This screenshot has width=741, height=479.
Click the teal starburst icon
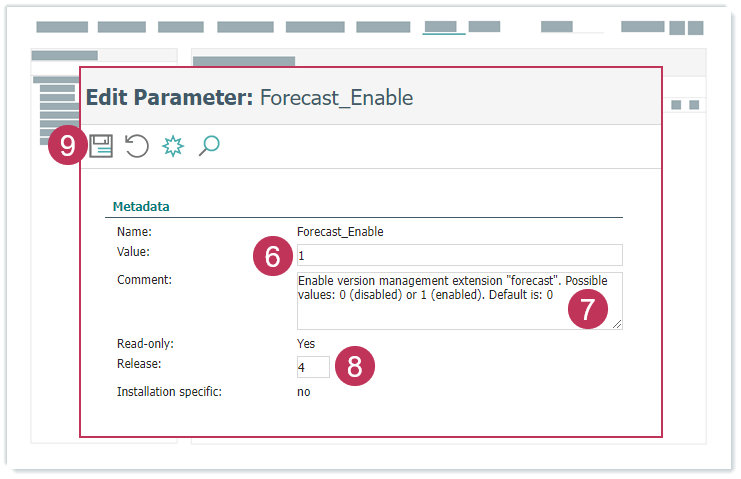[x=173, y=147]
